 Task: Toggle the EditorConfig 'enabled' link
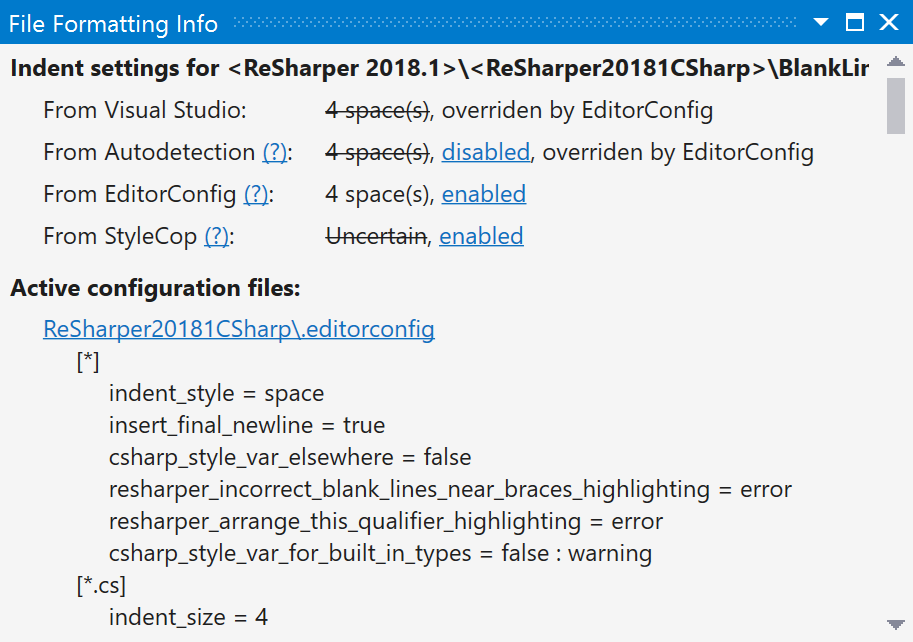click(x=484, y=194)
